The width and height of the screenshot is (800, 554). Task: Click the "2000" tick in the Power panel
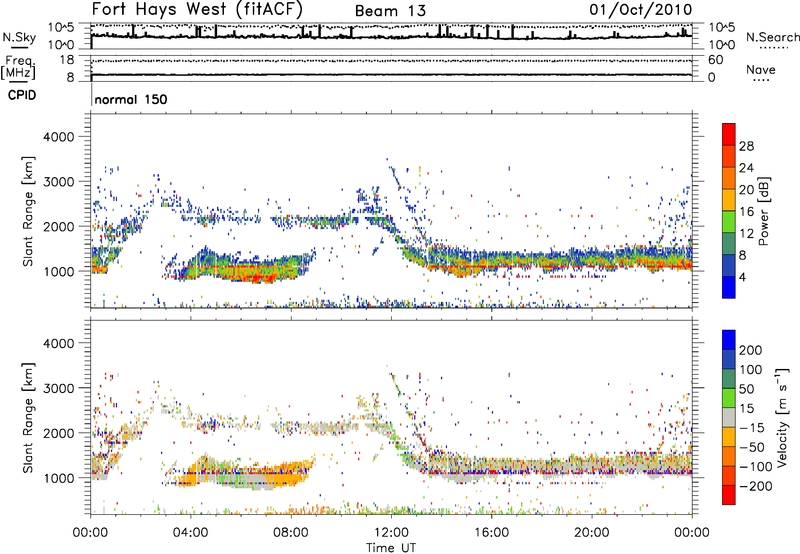[58, 226]
